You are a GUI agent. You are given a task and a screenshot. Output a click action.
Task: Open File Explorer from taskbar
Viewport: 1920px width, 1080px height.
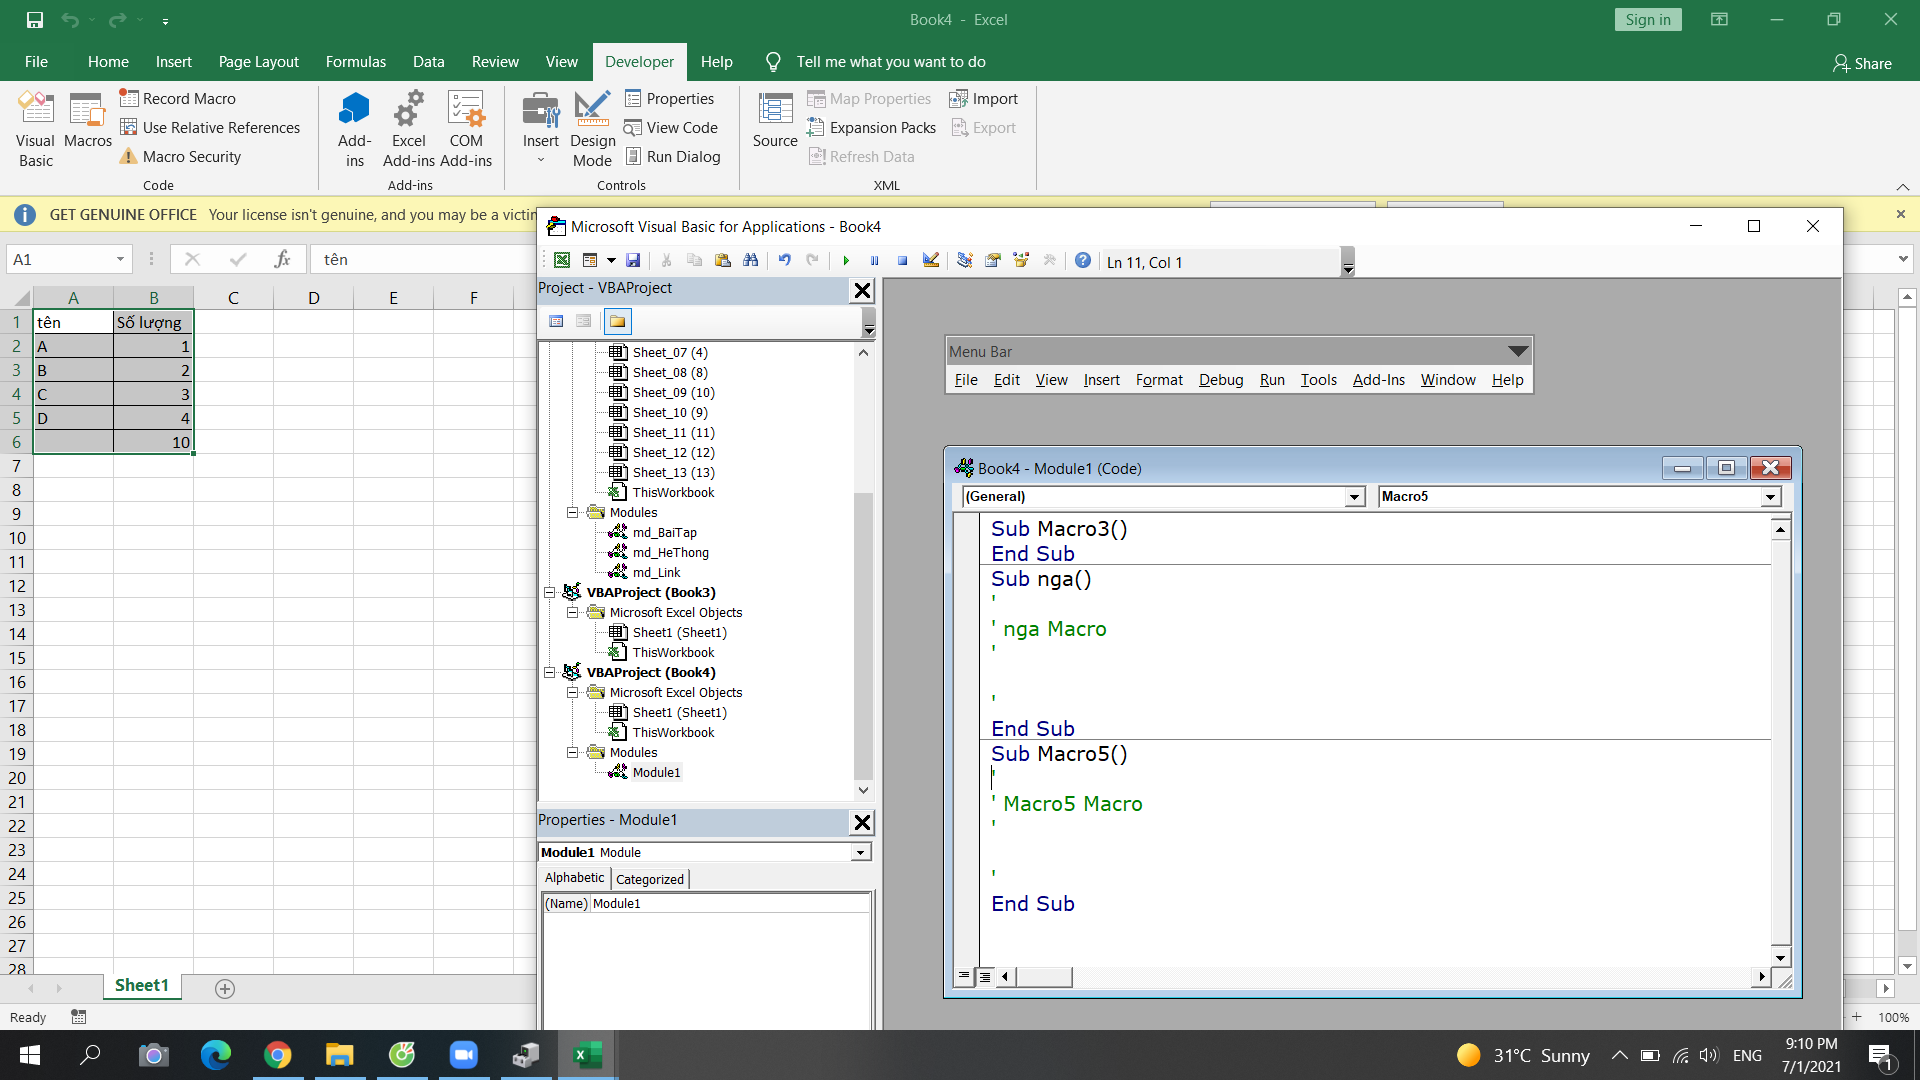[x=339, y=1055]
